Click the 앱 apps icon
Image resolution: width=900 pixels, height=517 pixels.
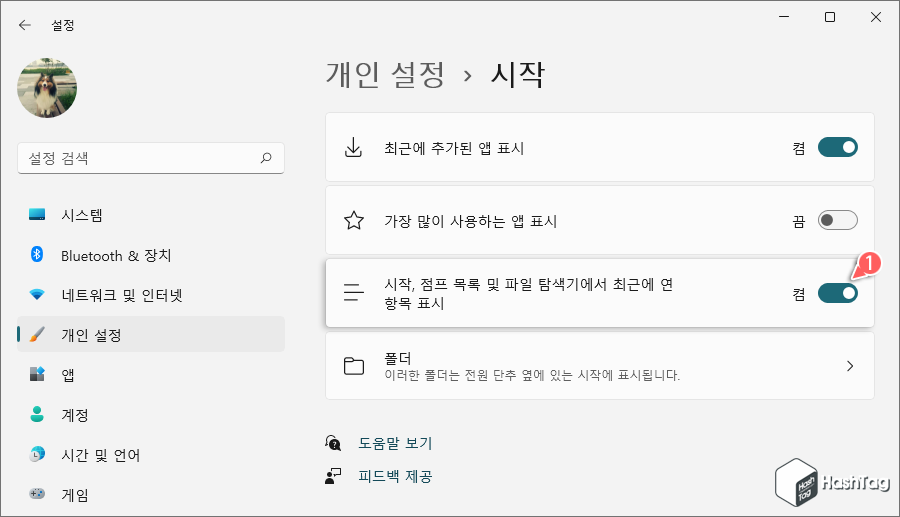(37, 374)
